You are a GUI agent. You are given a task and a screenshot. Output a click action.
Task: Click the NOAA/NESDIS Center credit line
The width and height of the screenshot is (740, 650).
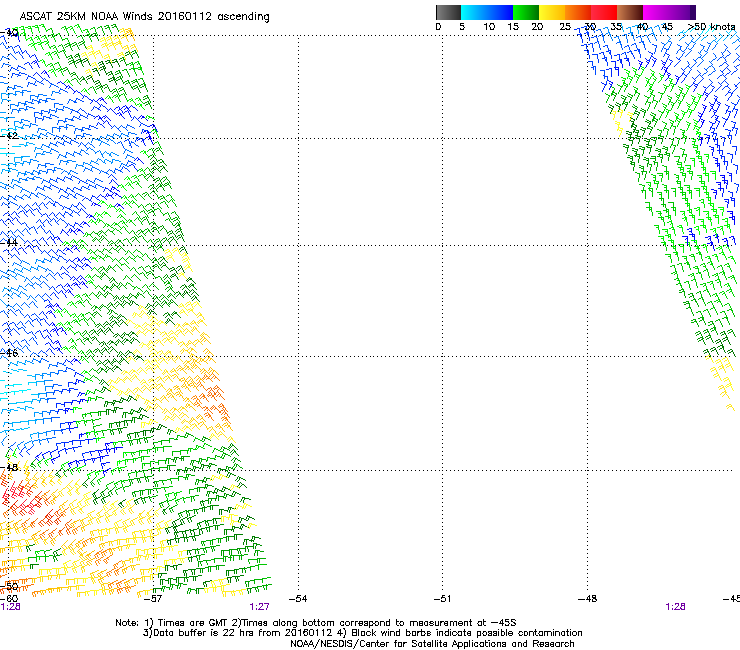(x=432, y=644)
